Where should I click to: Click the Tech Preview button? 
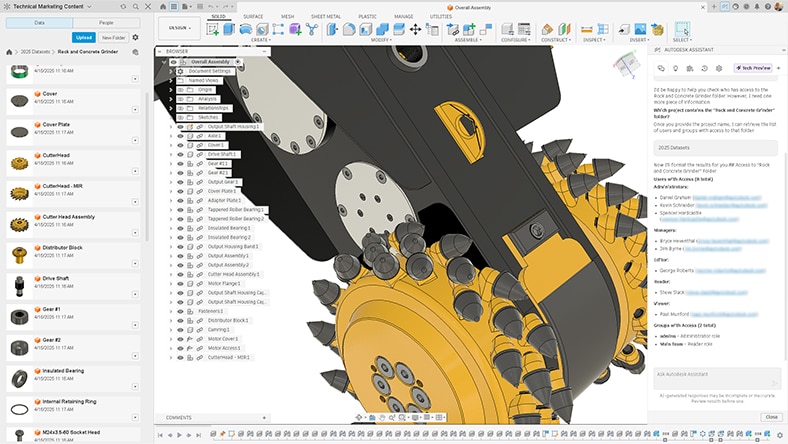point(753,68)
